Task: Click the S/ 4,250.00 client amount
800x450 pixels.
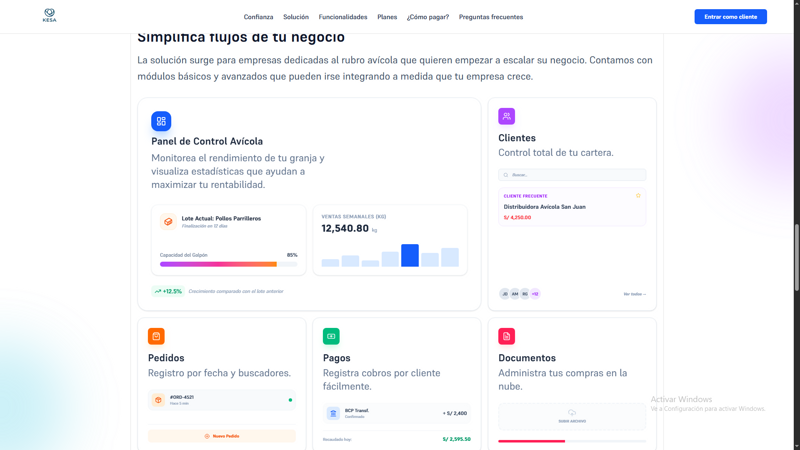Action: [x=517, y=217]
